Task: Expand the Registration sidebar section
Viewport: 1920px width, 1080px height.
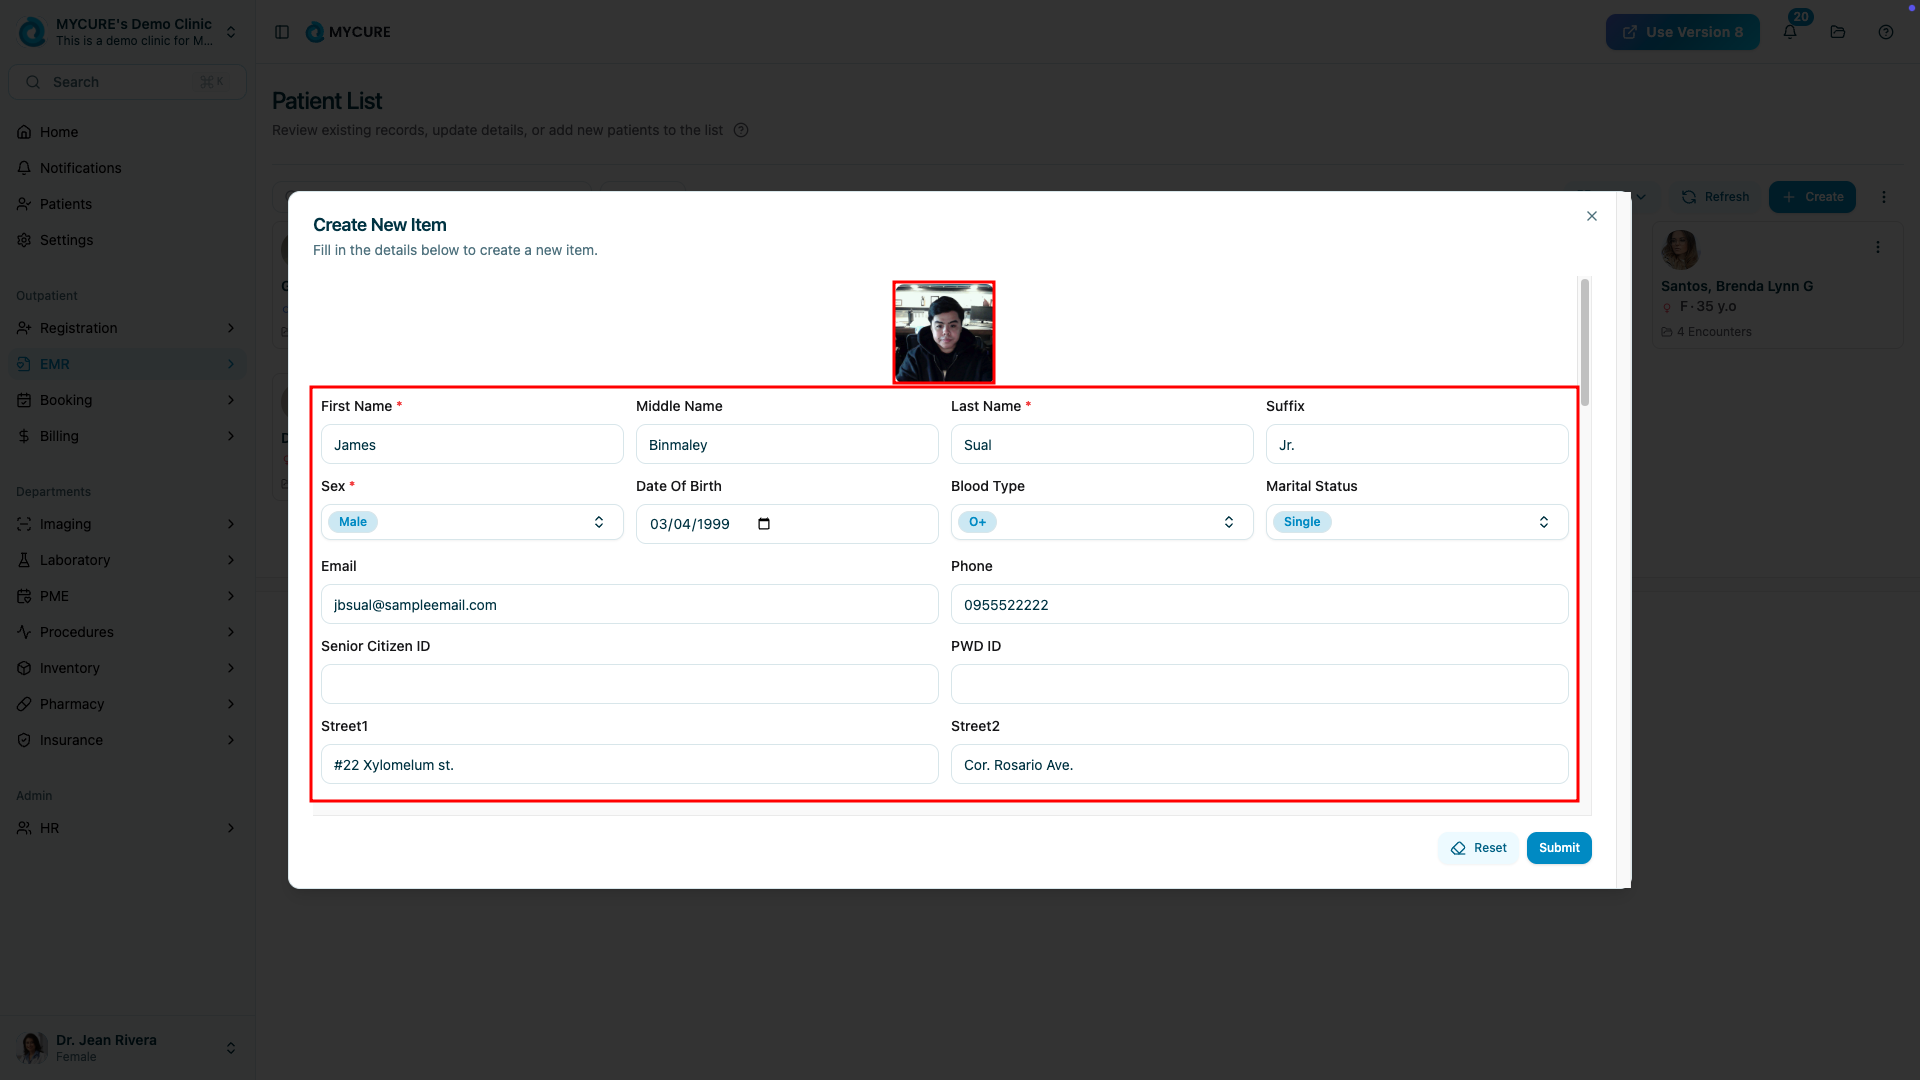Action: click(x=127, y=328)
